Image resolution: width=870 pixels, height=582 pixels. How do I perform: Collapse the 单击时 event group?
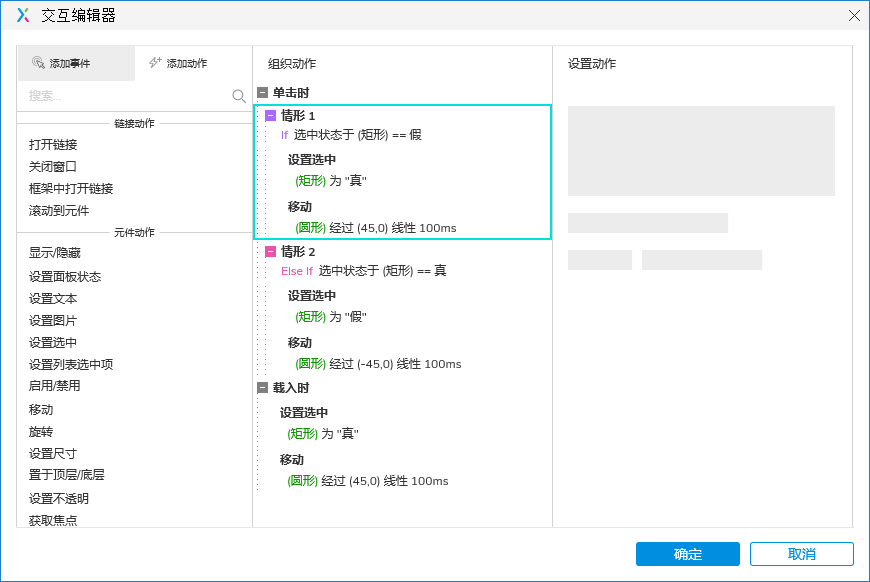tap(262, 92)
